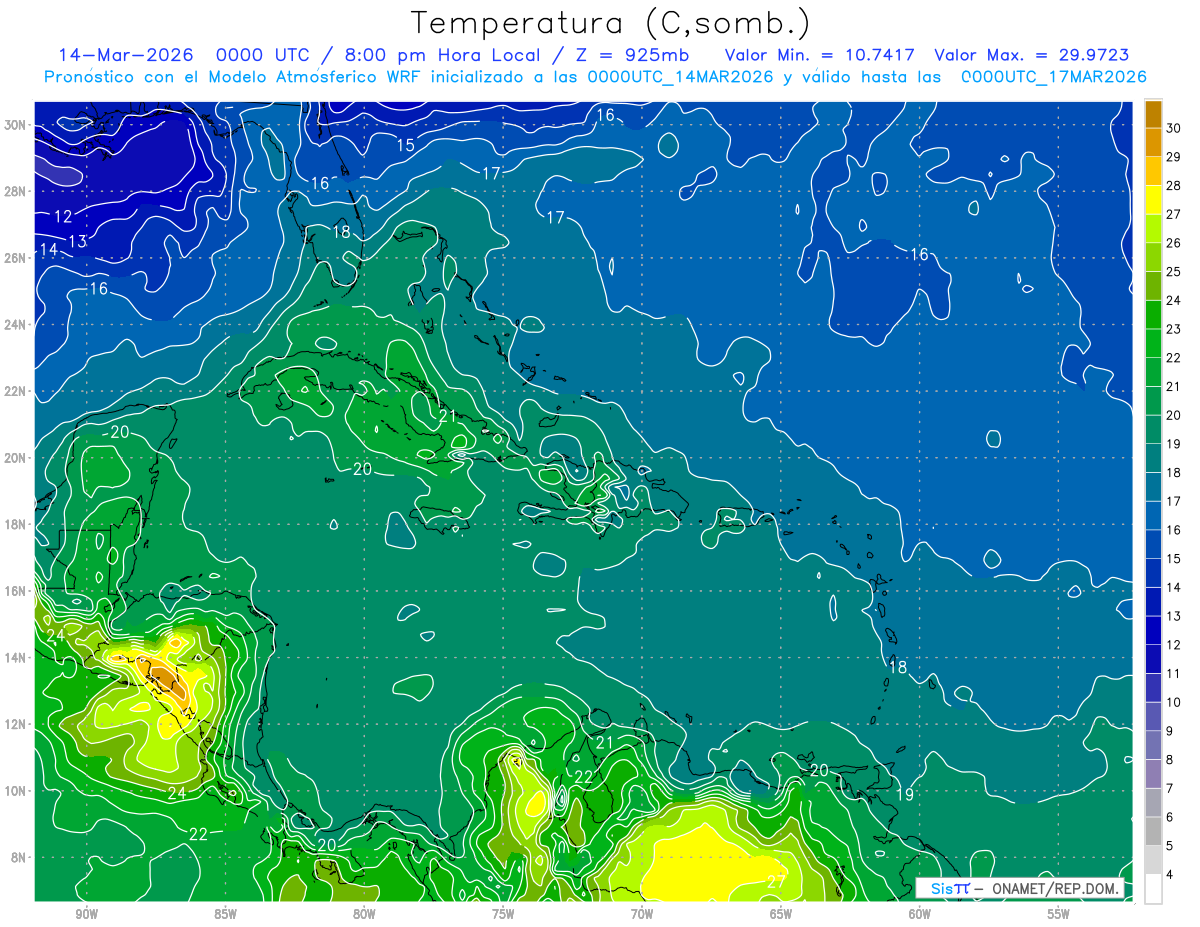1200x927 pixels.
Task: Click the "70W" longitude axis label
Action: tap(642, 914)
